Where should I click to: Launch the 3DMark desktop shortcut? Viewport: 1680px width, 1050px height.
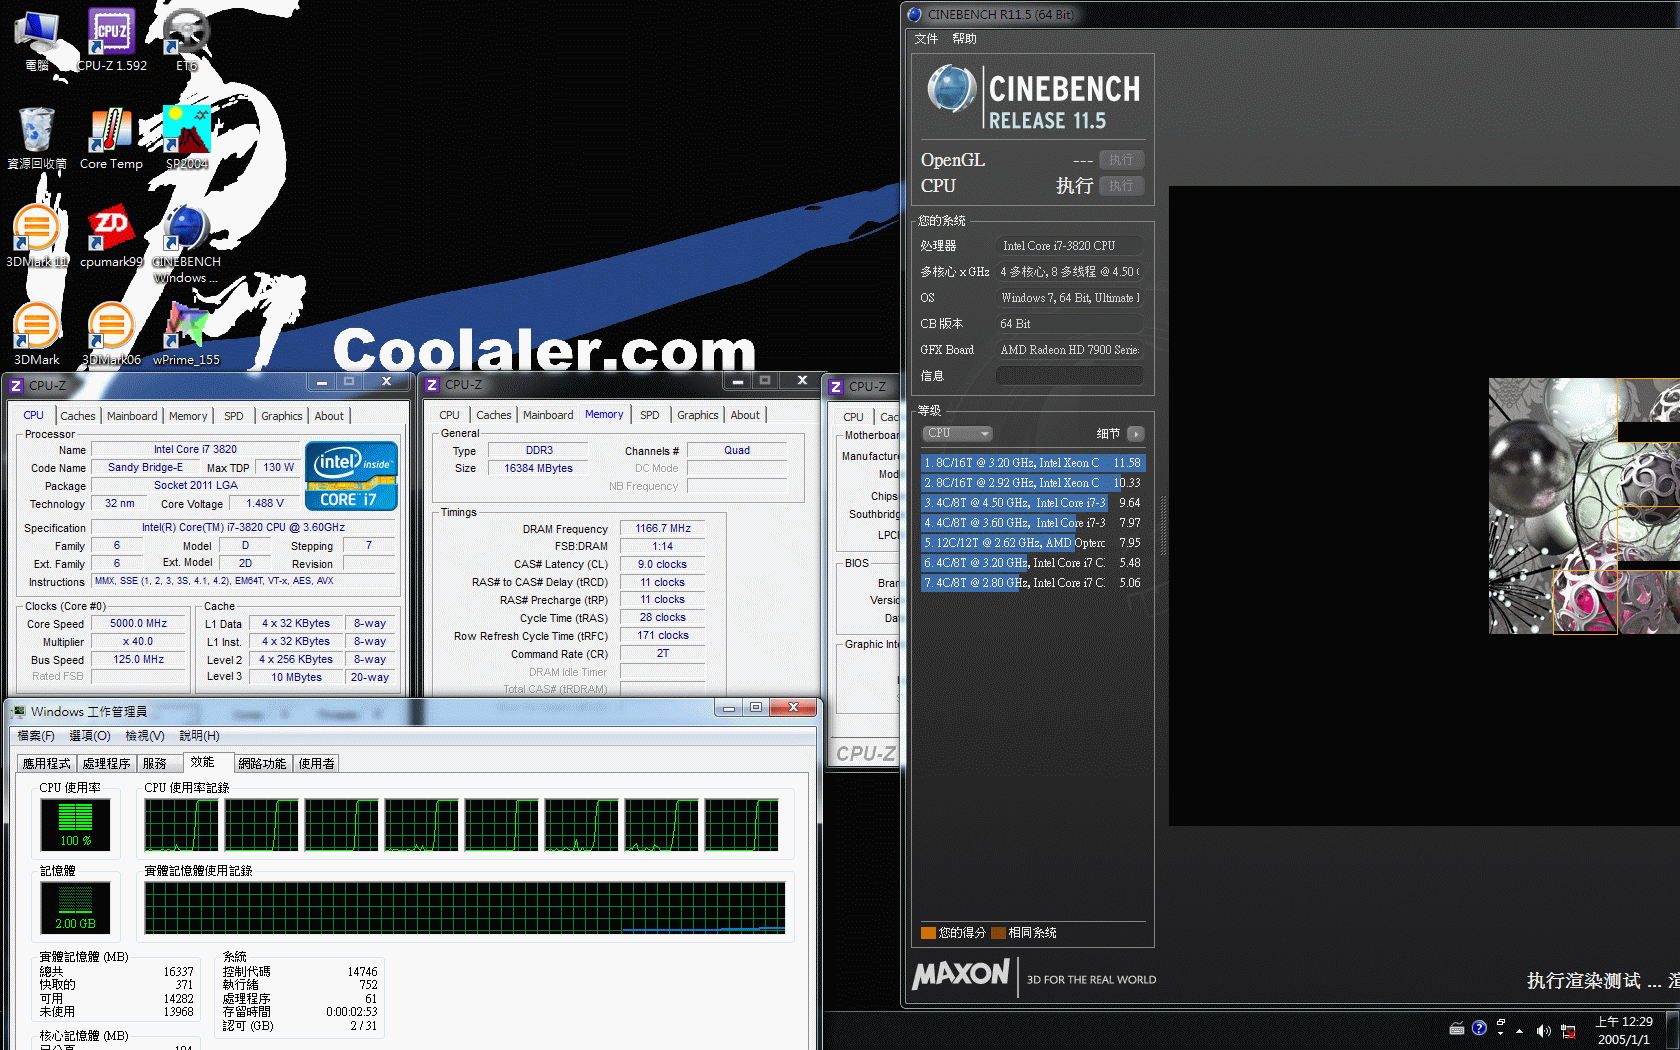coord(37,334)
